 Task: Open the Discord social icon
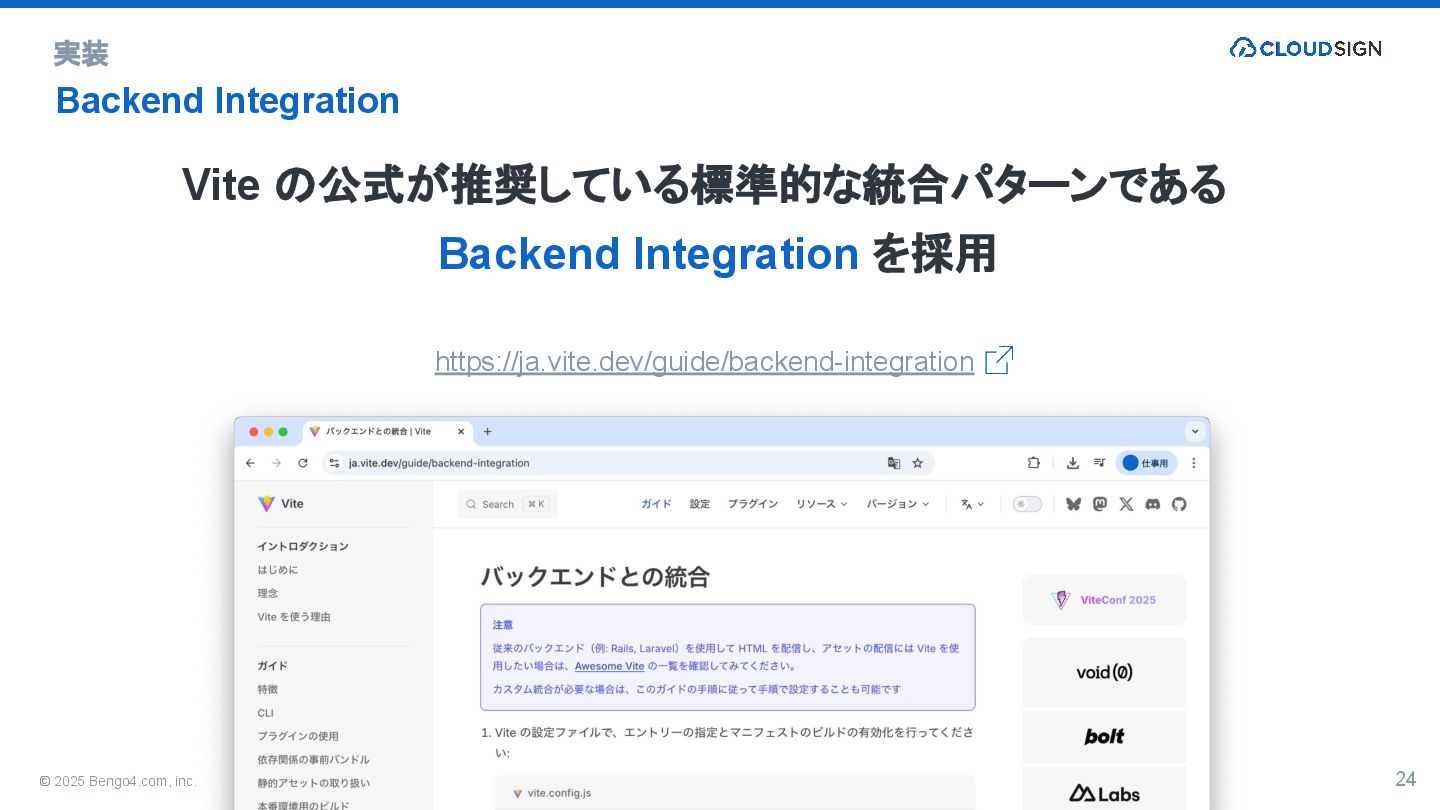[1152, 504]
